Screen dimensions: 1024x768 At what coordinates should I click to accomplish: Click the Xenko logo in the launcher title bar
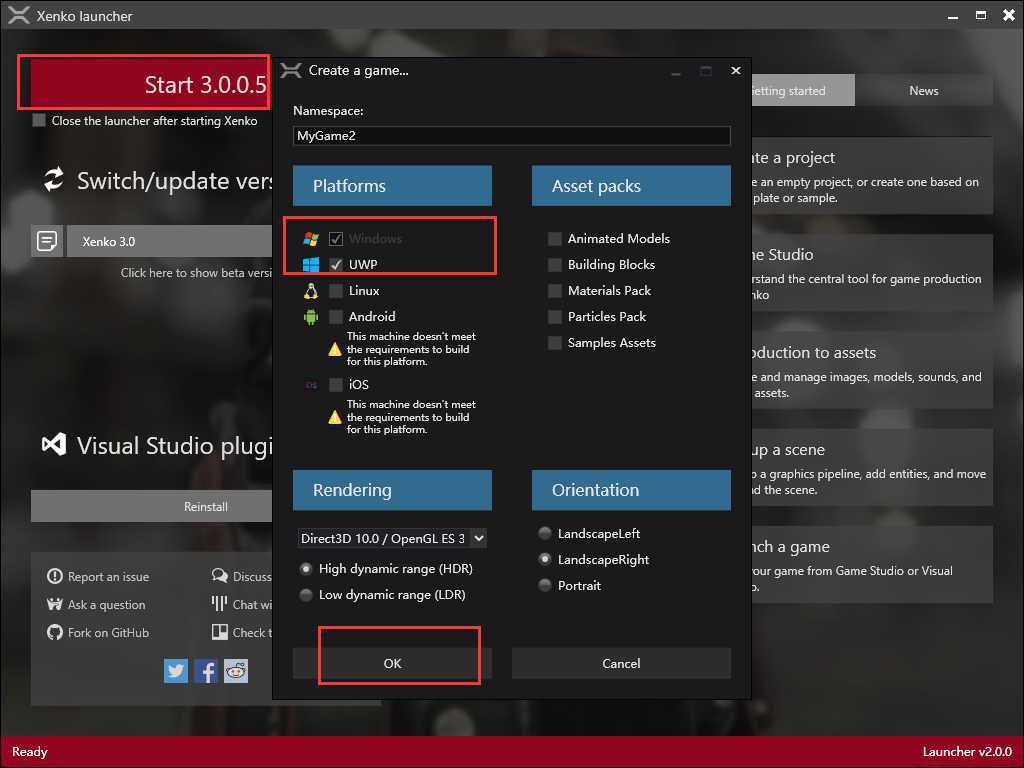click(19, 15)
